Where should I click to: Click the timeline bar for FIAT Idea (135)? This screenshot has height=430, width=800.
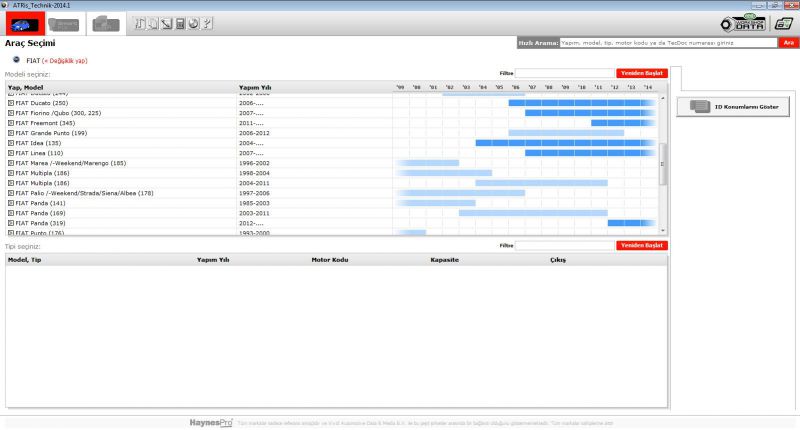[x=565, y=143]
